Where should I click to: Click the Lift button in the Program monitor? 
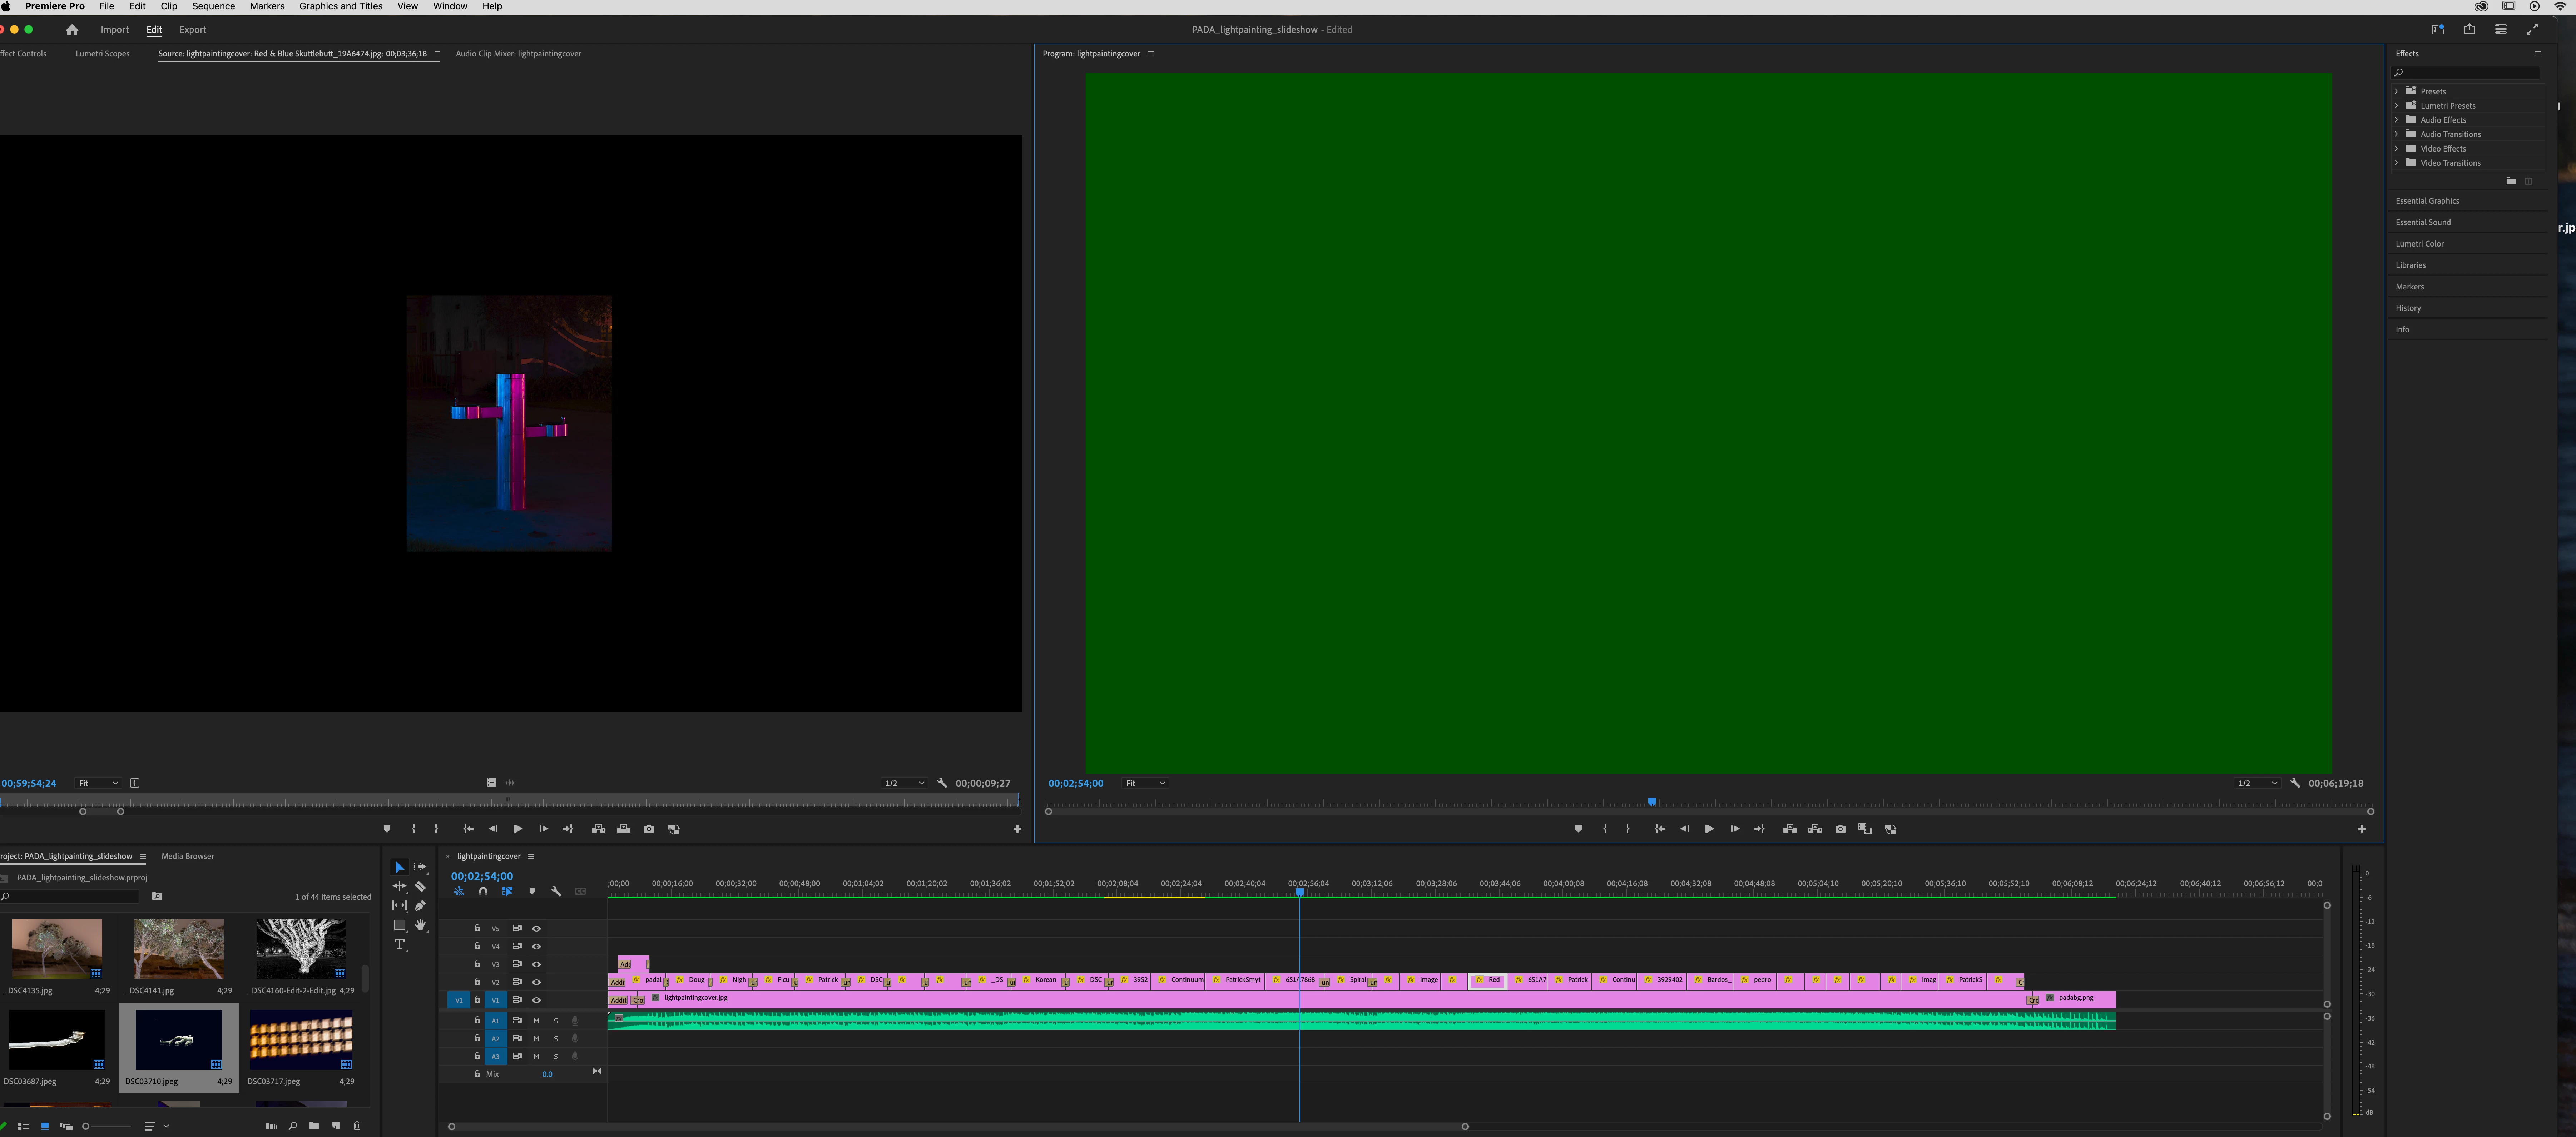coord(1790,829)
